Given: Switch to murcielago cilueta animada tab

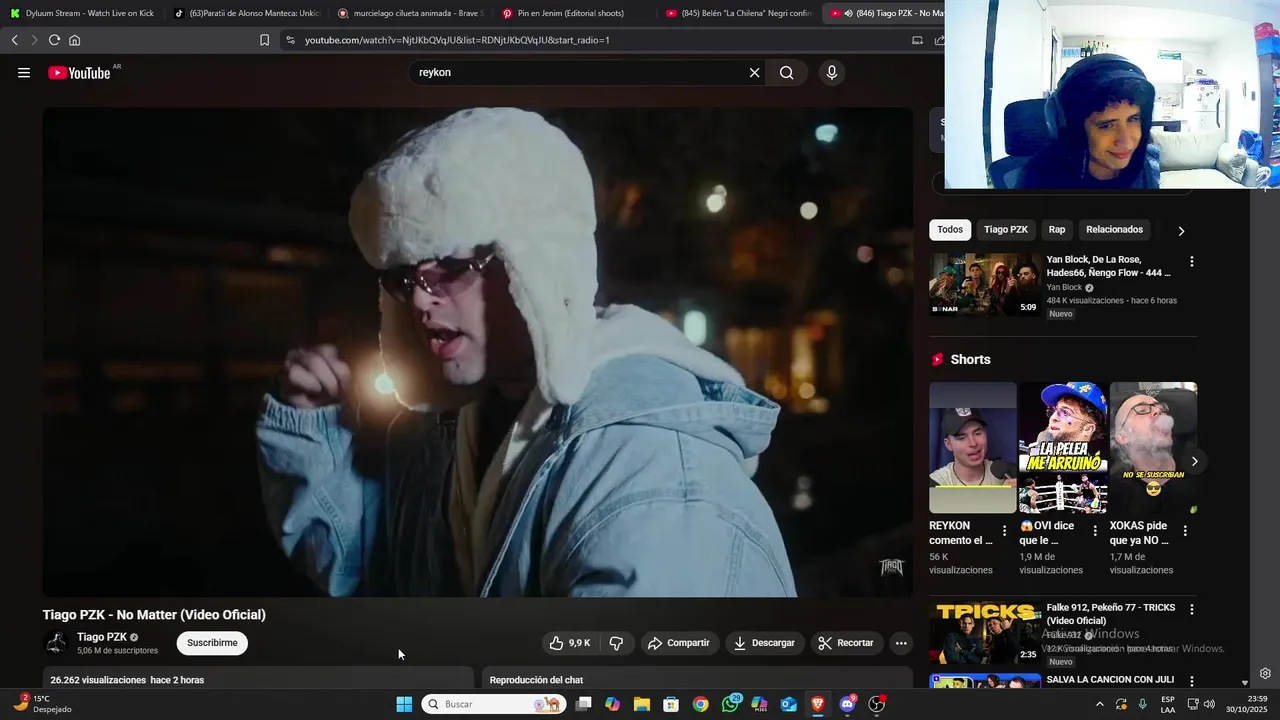Looking at the screenshot, I should [x=411, y=13].
